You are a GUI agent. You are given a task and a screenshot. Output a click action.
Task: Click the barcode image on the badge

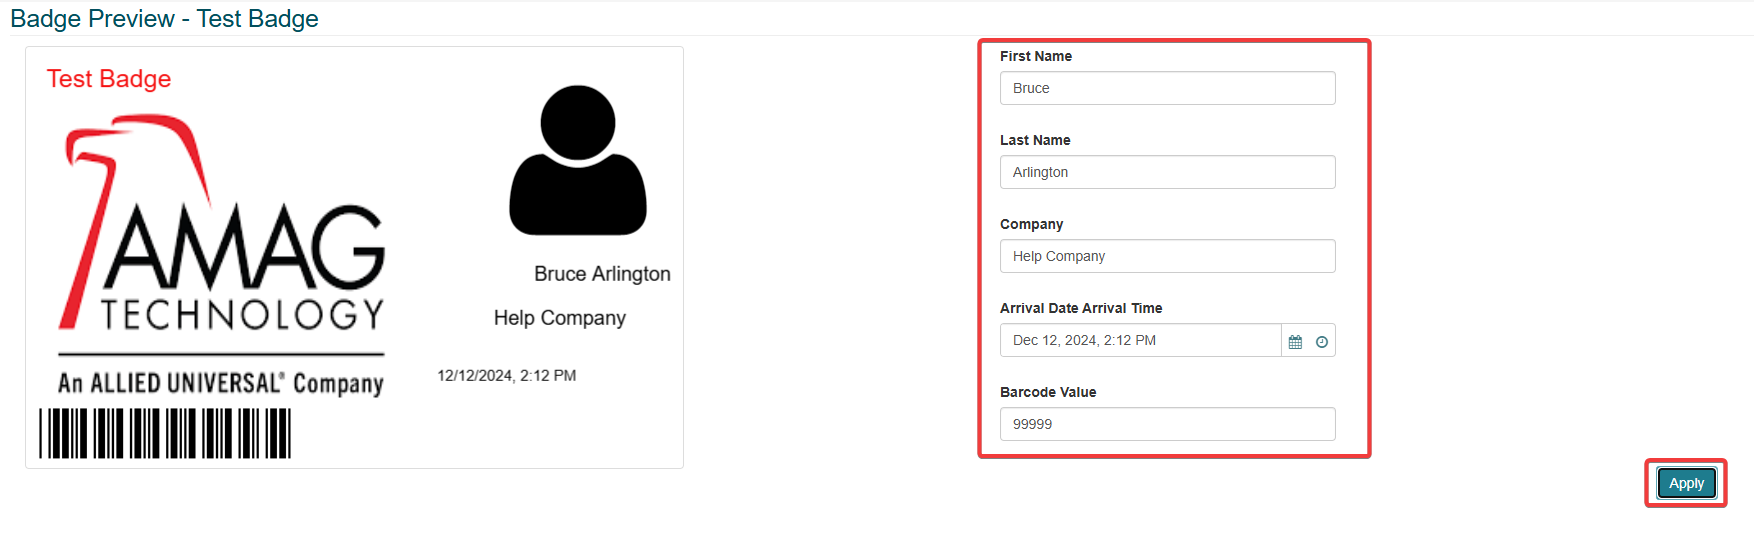coord(165,433)
